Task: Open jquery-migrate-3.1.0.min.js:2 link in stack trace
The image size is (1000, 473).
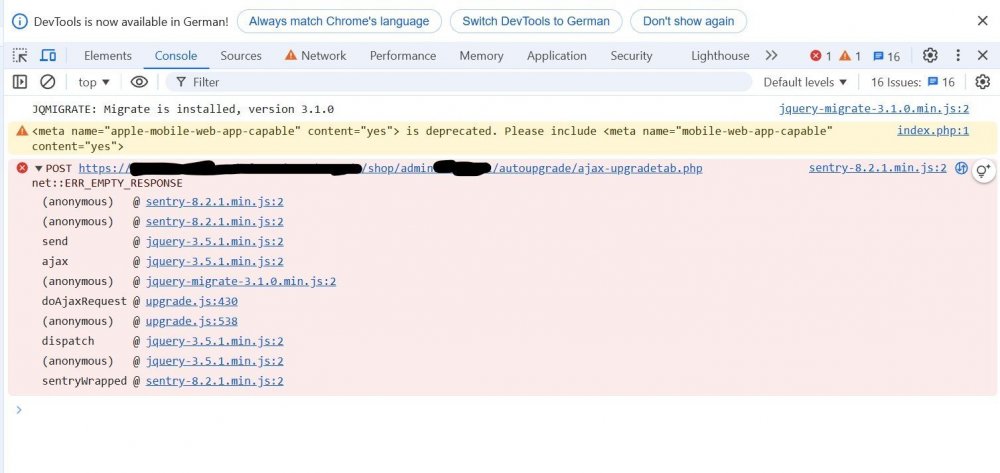Action: click(240, 281)
